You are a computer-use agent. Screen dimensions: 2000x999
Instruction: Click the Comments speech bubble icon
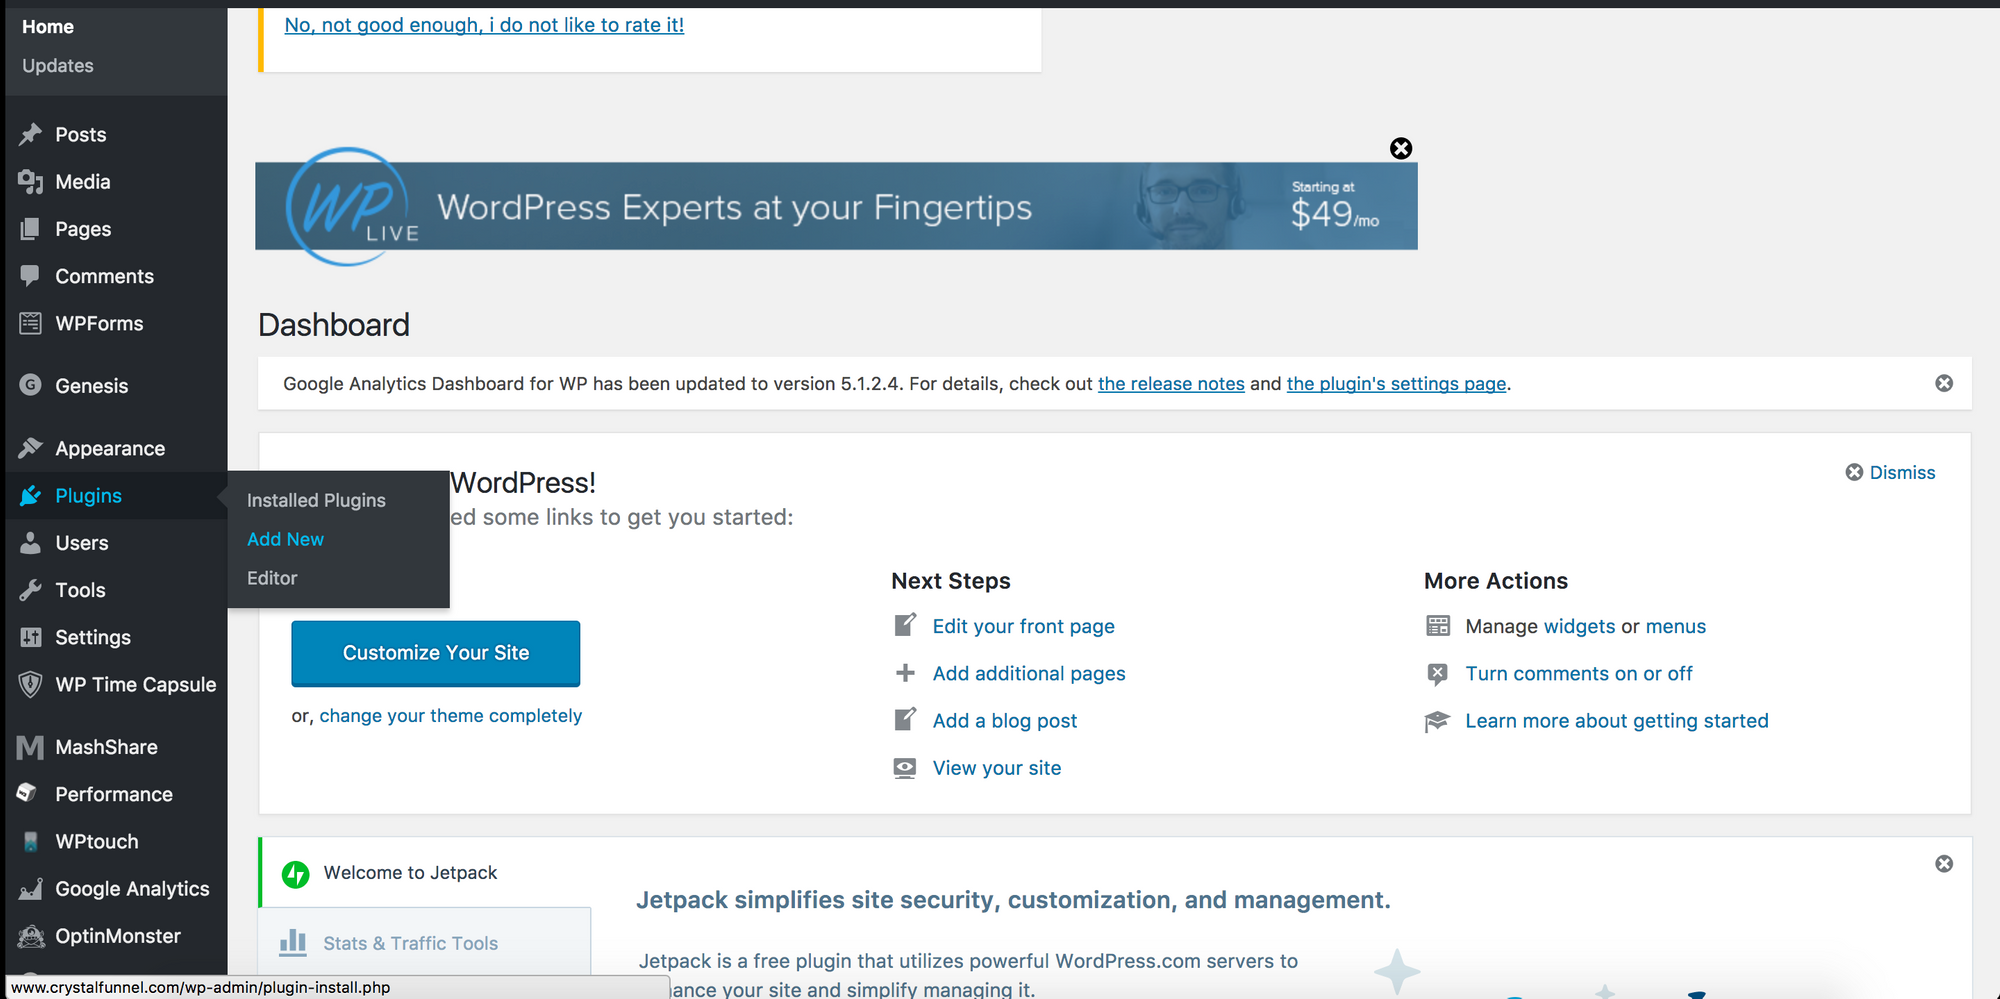pos(31,276)
